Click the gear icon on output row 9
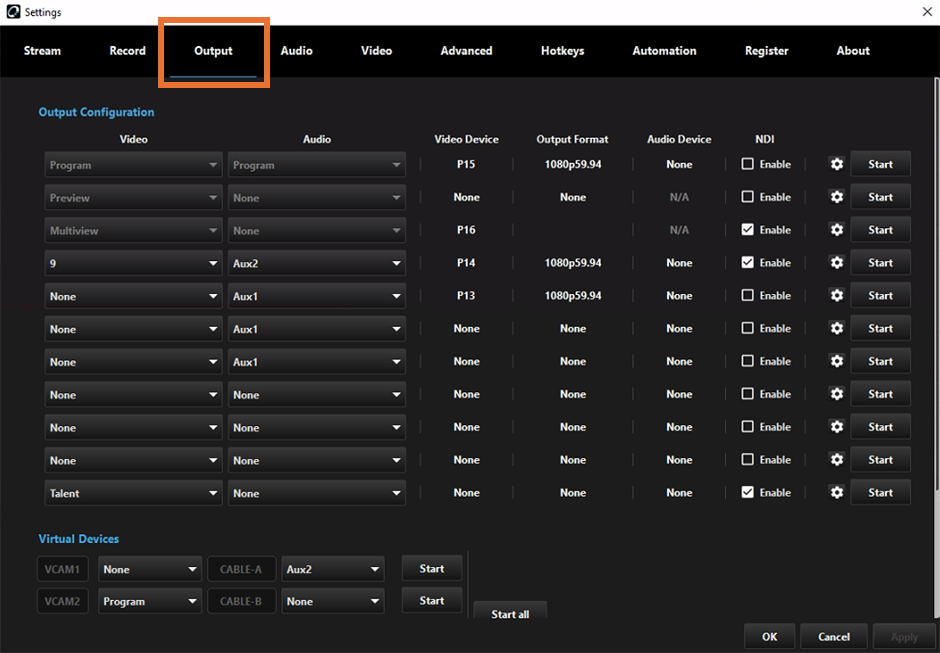Viewport: 940px width, 653px height. coord(836,262)
